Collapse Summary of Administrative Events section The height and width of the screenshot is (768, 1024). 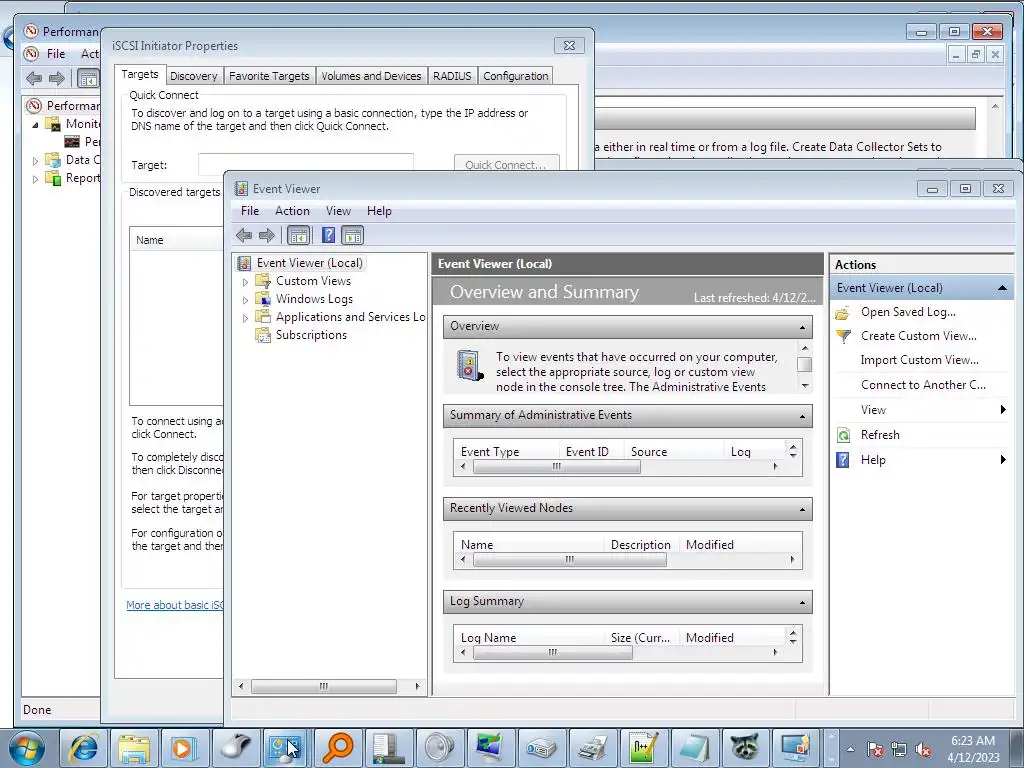tap(803, 416)
